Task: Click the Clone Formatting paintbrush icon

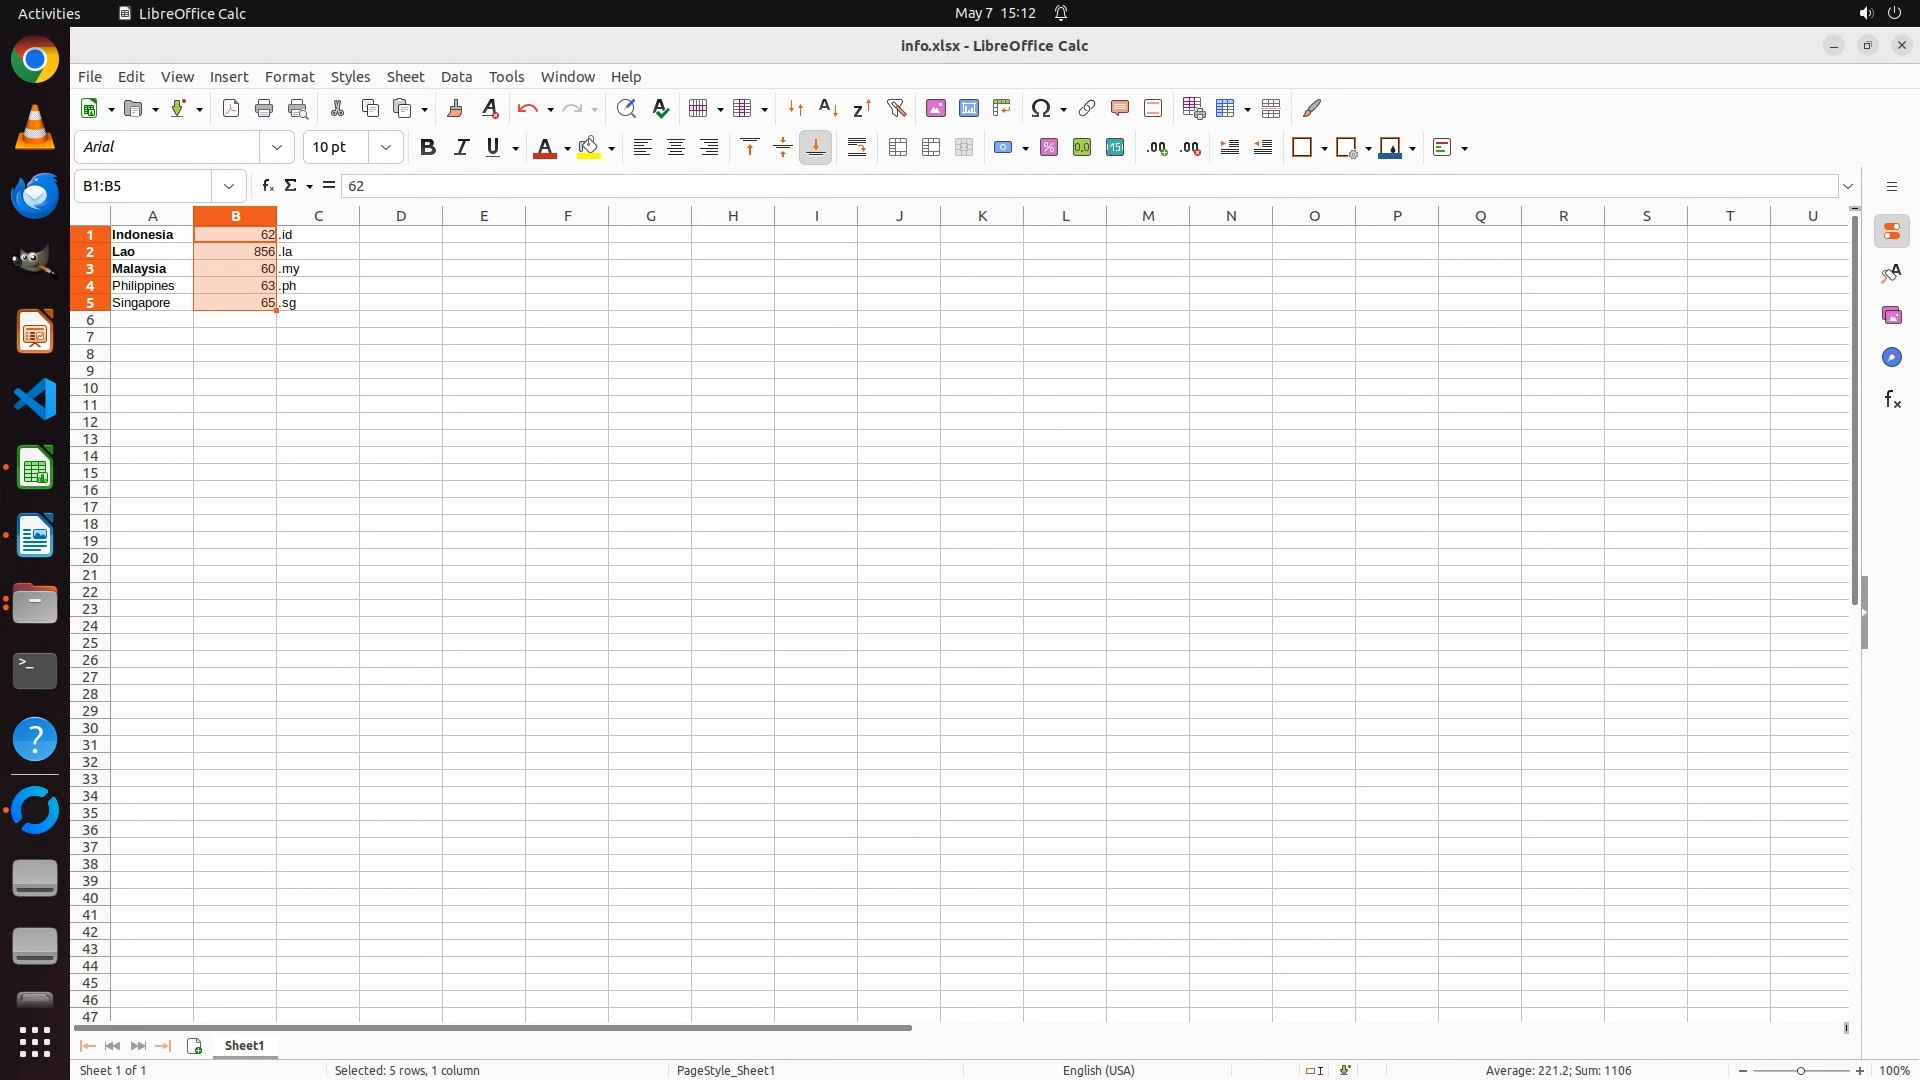Action: [x=455, y=108]
